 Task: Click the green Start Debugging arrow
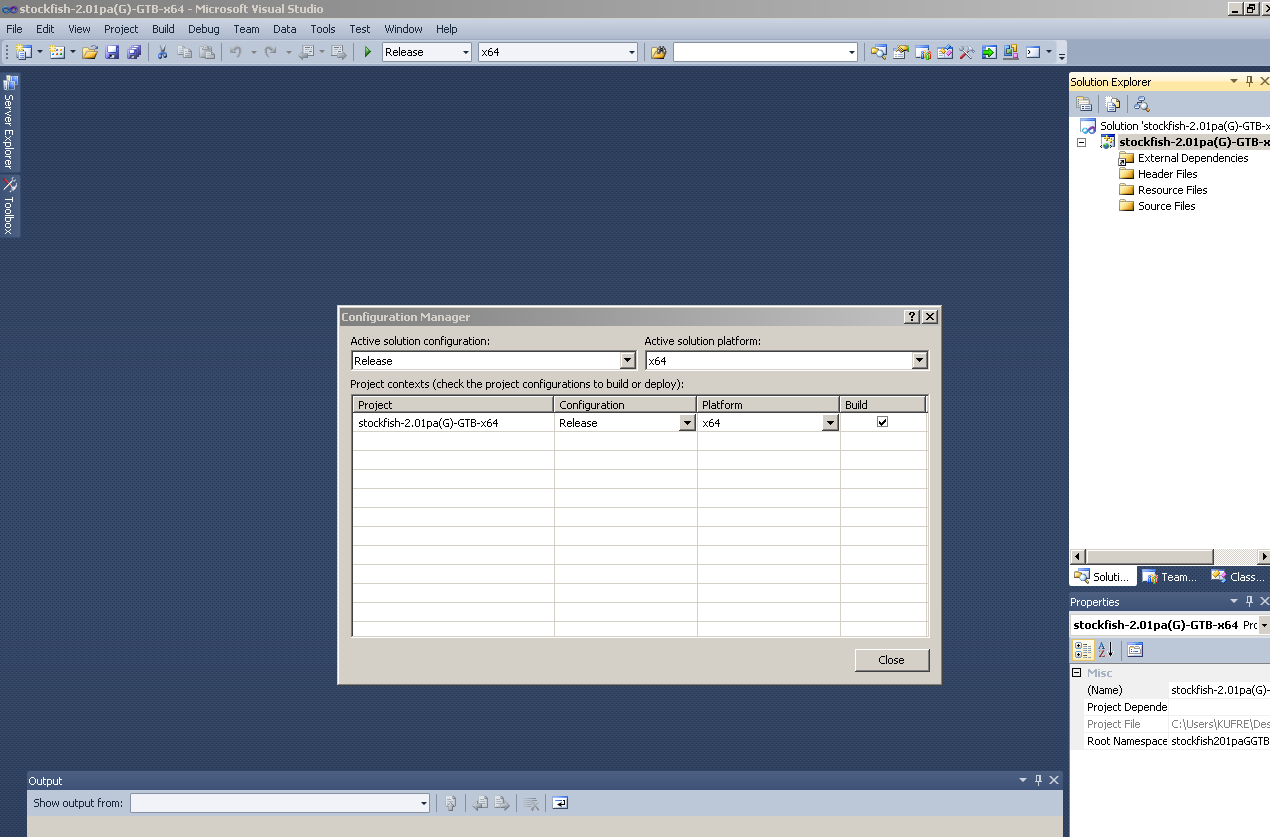click(368, 52)
